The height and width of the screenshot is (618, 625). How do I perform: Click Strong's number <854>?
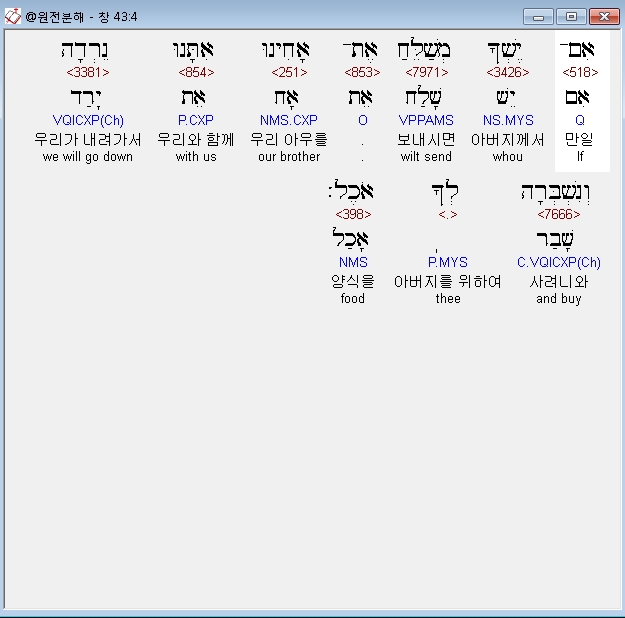click(x=196, y=72)
